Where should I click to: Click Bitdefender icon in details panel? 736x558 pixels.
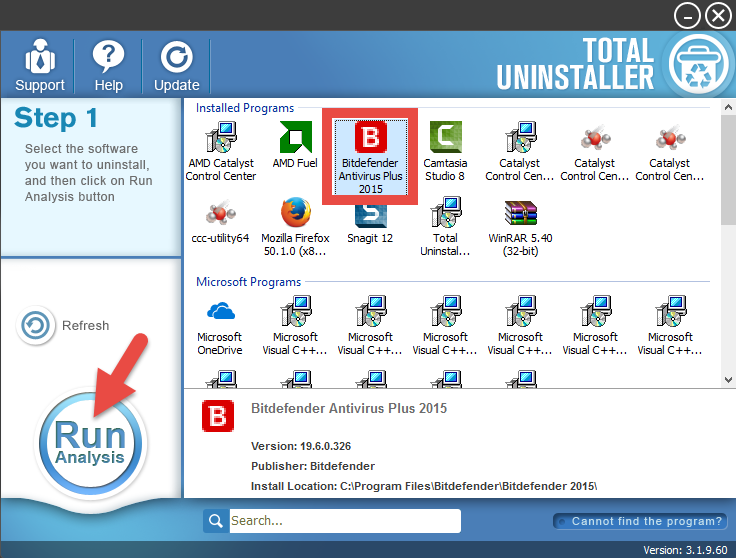(x=218, y=416)
